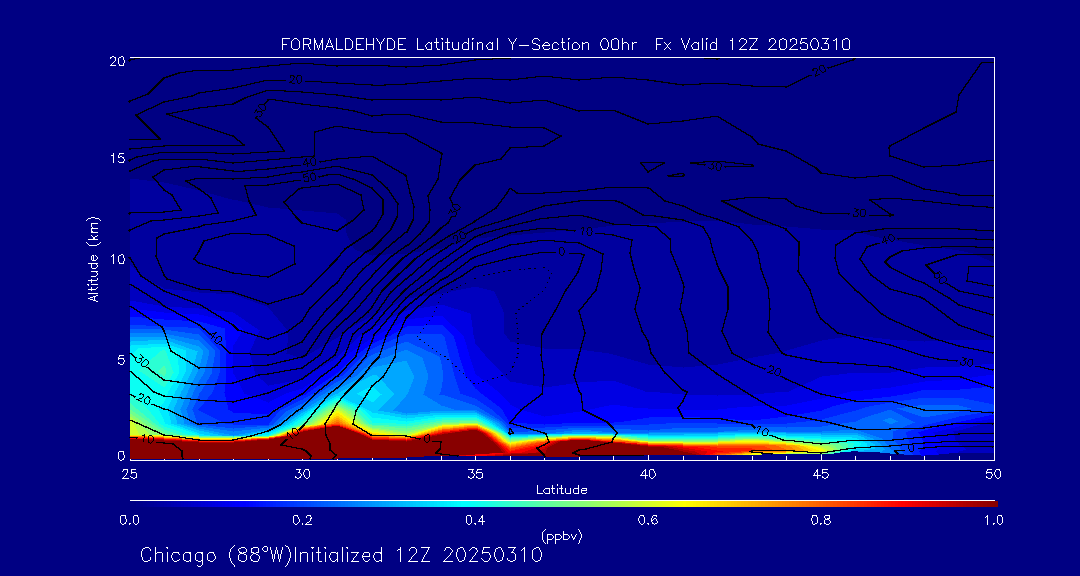
Task: Click the latitude axis tick label 25
Action: 129,474
